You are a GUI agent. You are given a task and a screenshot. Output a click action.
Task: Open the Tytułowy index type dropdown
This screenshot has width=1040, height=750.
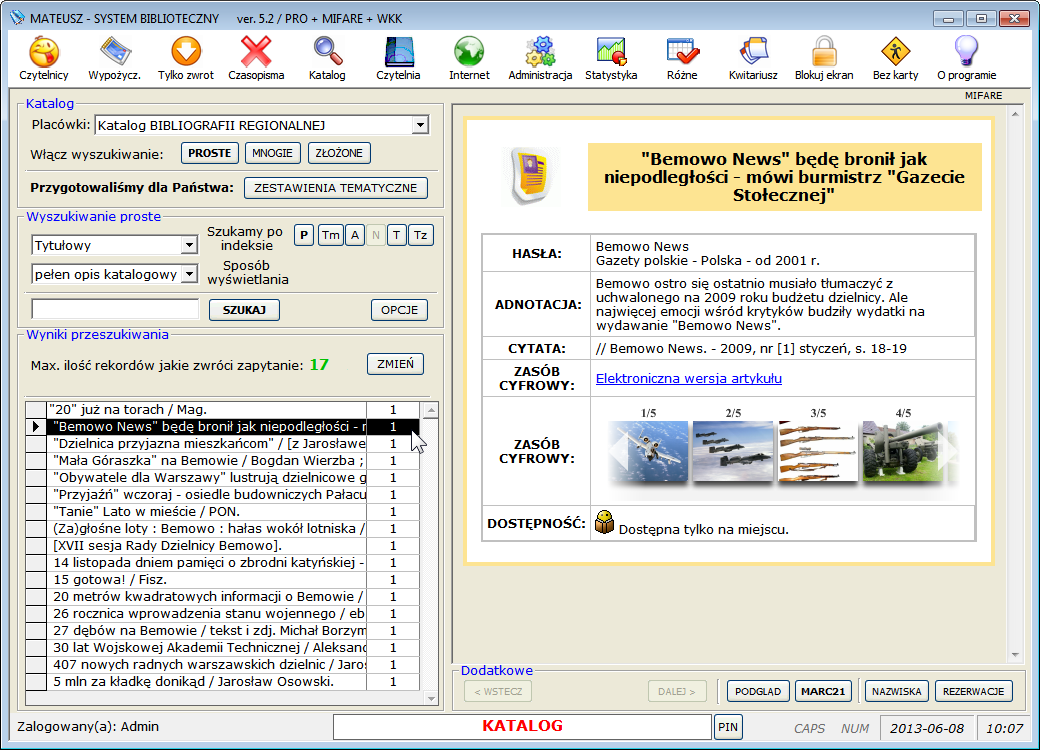point(189,245)
